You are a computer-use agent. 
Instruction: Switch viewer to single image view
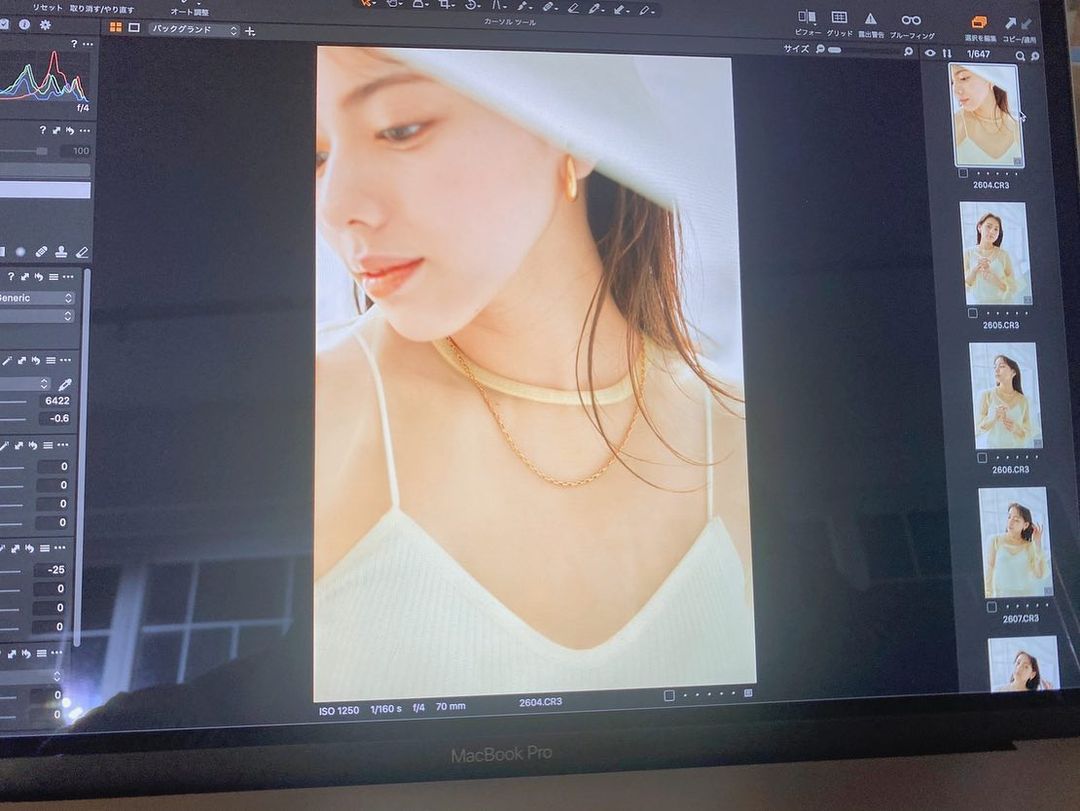[134, 28]
